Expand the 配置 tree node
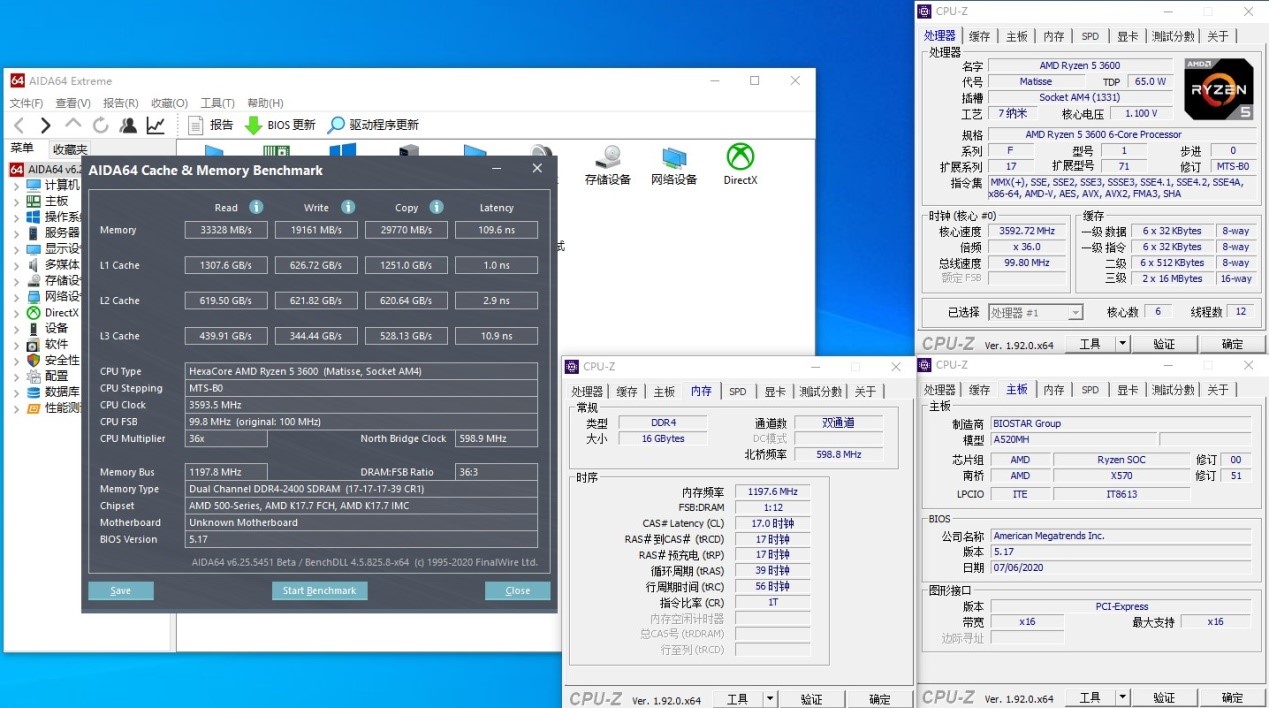 click(x=16, y=376)
